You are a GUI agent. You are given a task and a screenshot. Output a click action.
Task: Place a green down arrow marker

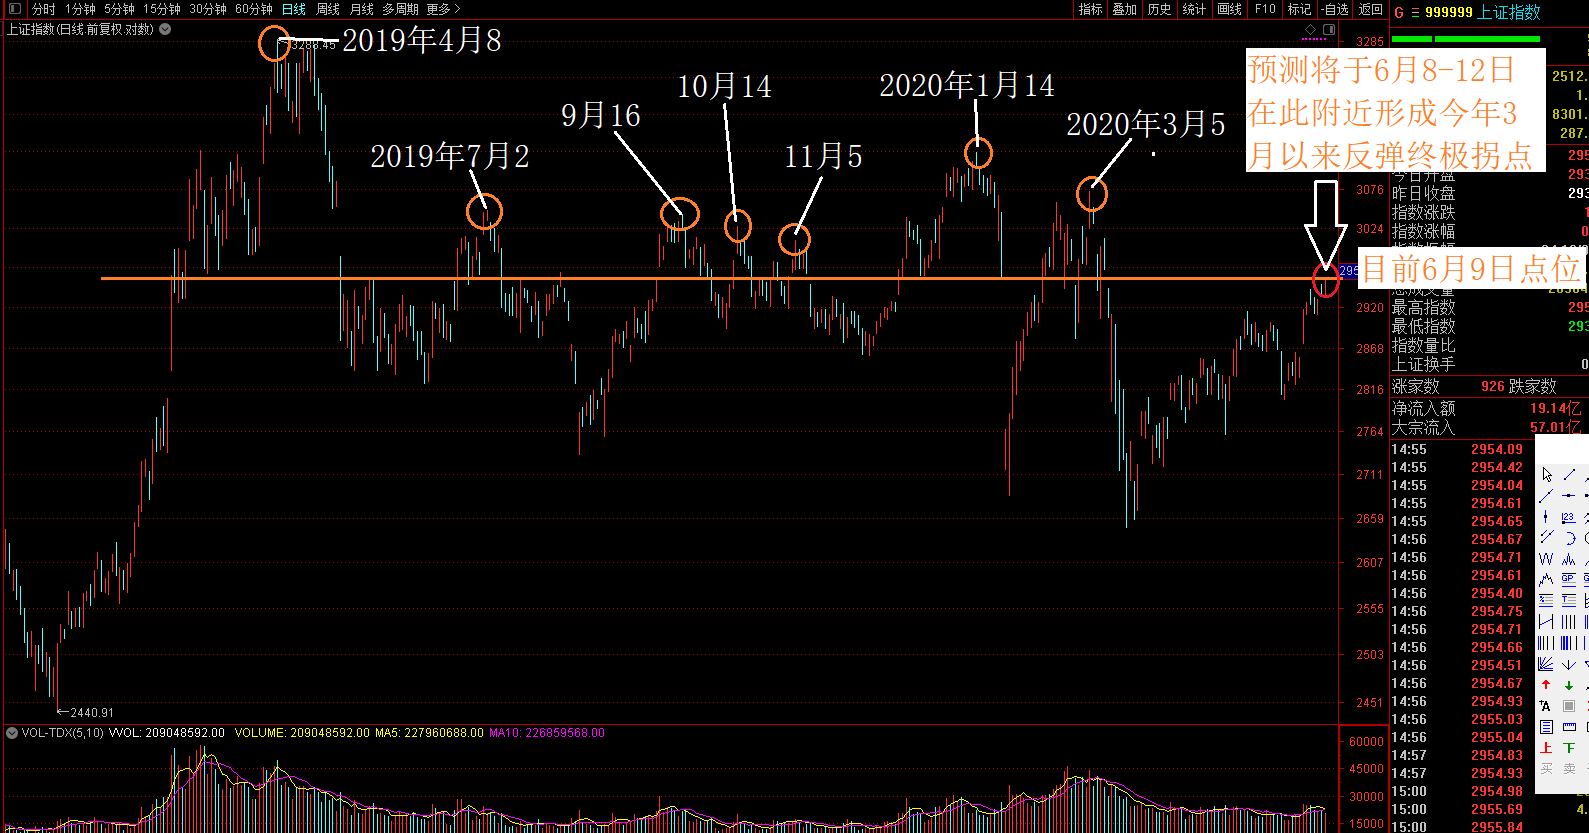point(1569,685)
